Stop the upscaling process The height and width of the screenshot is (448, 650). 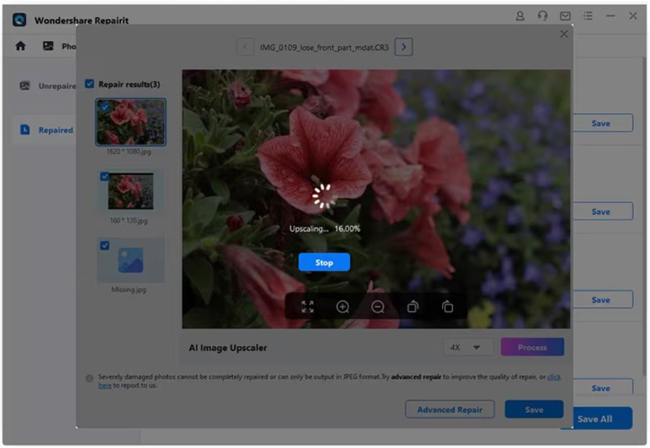[324, 262]
